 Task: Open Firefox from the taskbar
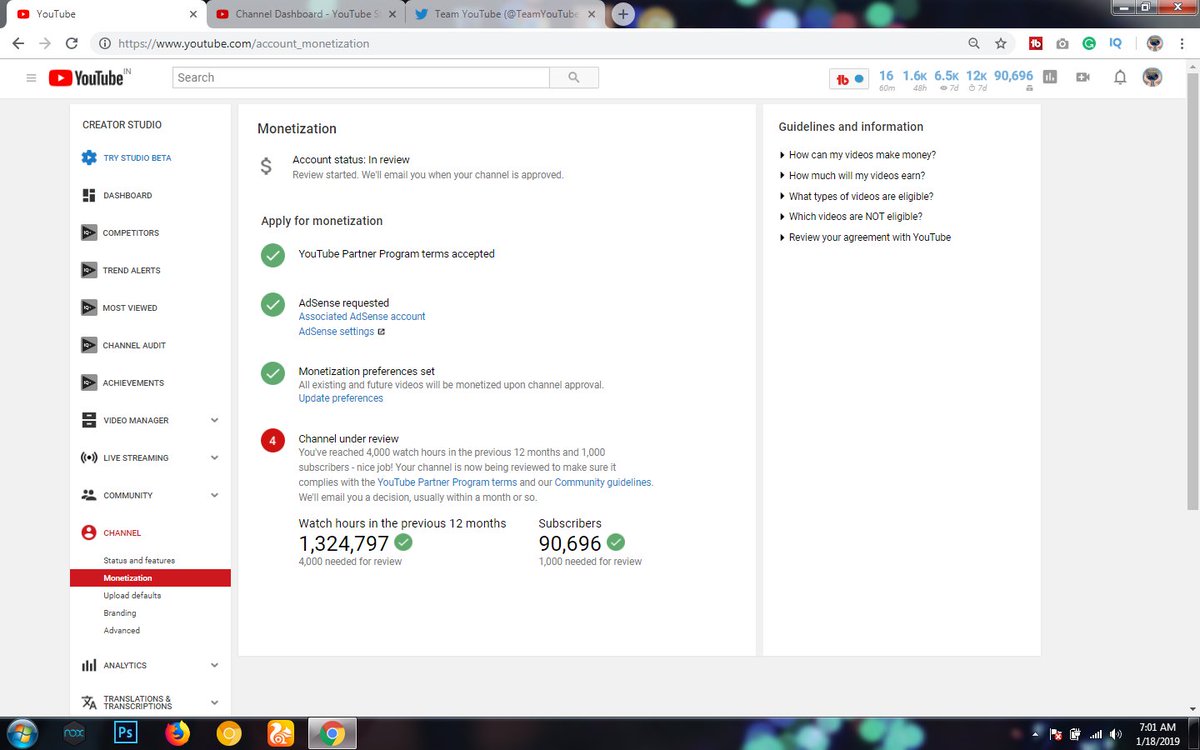coord(178,733)
